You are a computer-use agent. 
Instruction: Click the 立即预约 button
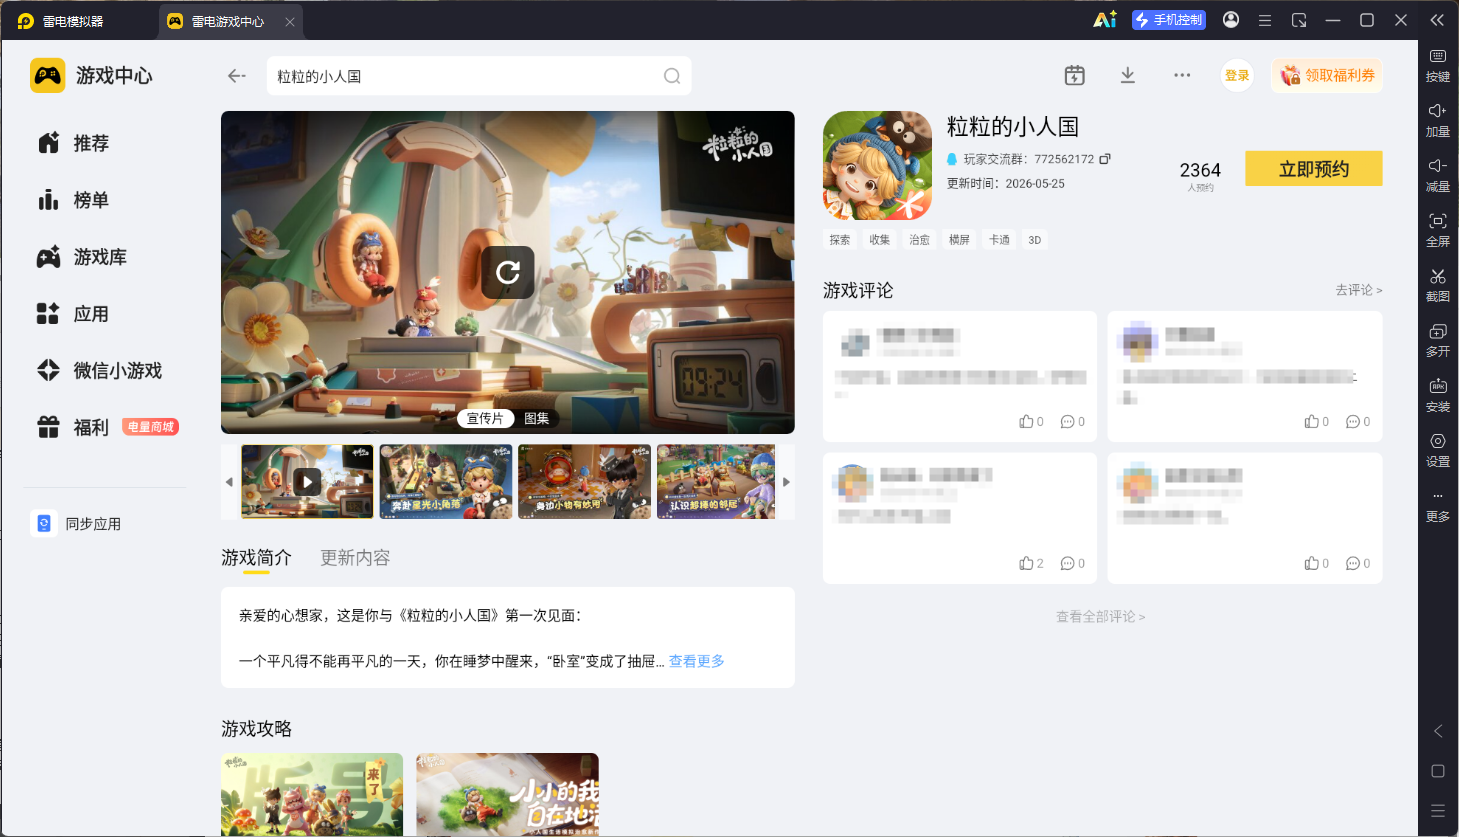click(x=1314, y=169)
